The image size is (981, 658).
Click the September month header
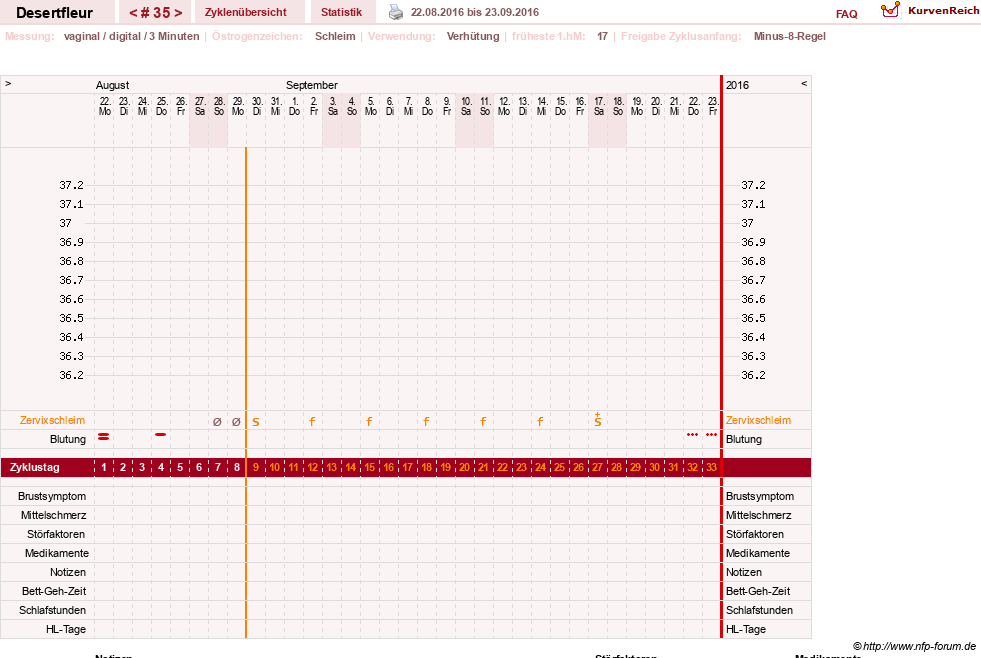point(312,85)
